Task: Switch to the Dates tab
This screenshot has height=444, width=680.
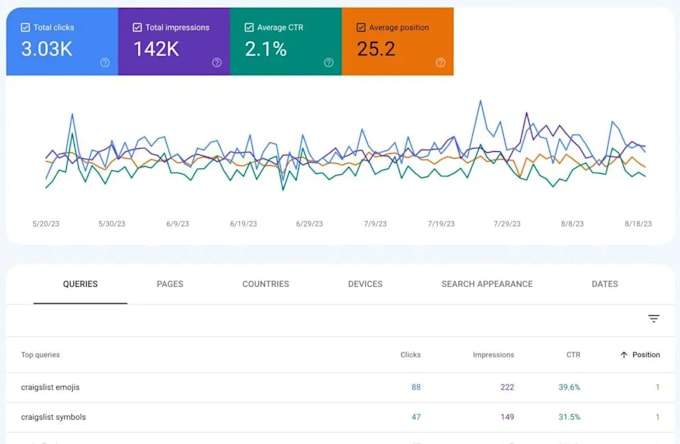Action: tap(605, 284)
